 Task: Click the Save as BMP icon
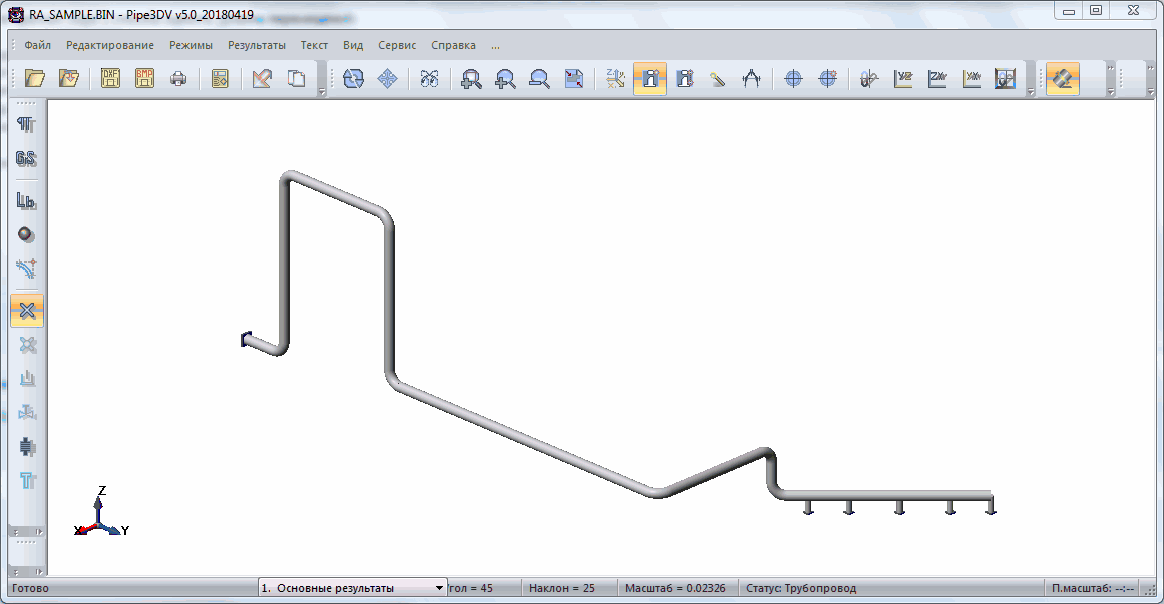tap(145, 79)
